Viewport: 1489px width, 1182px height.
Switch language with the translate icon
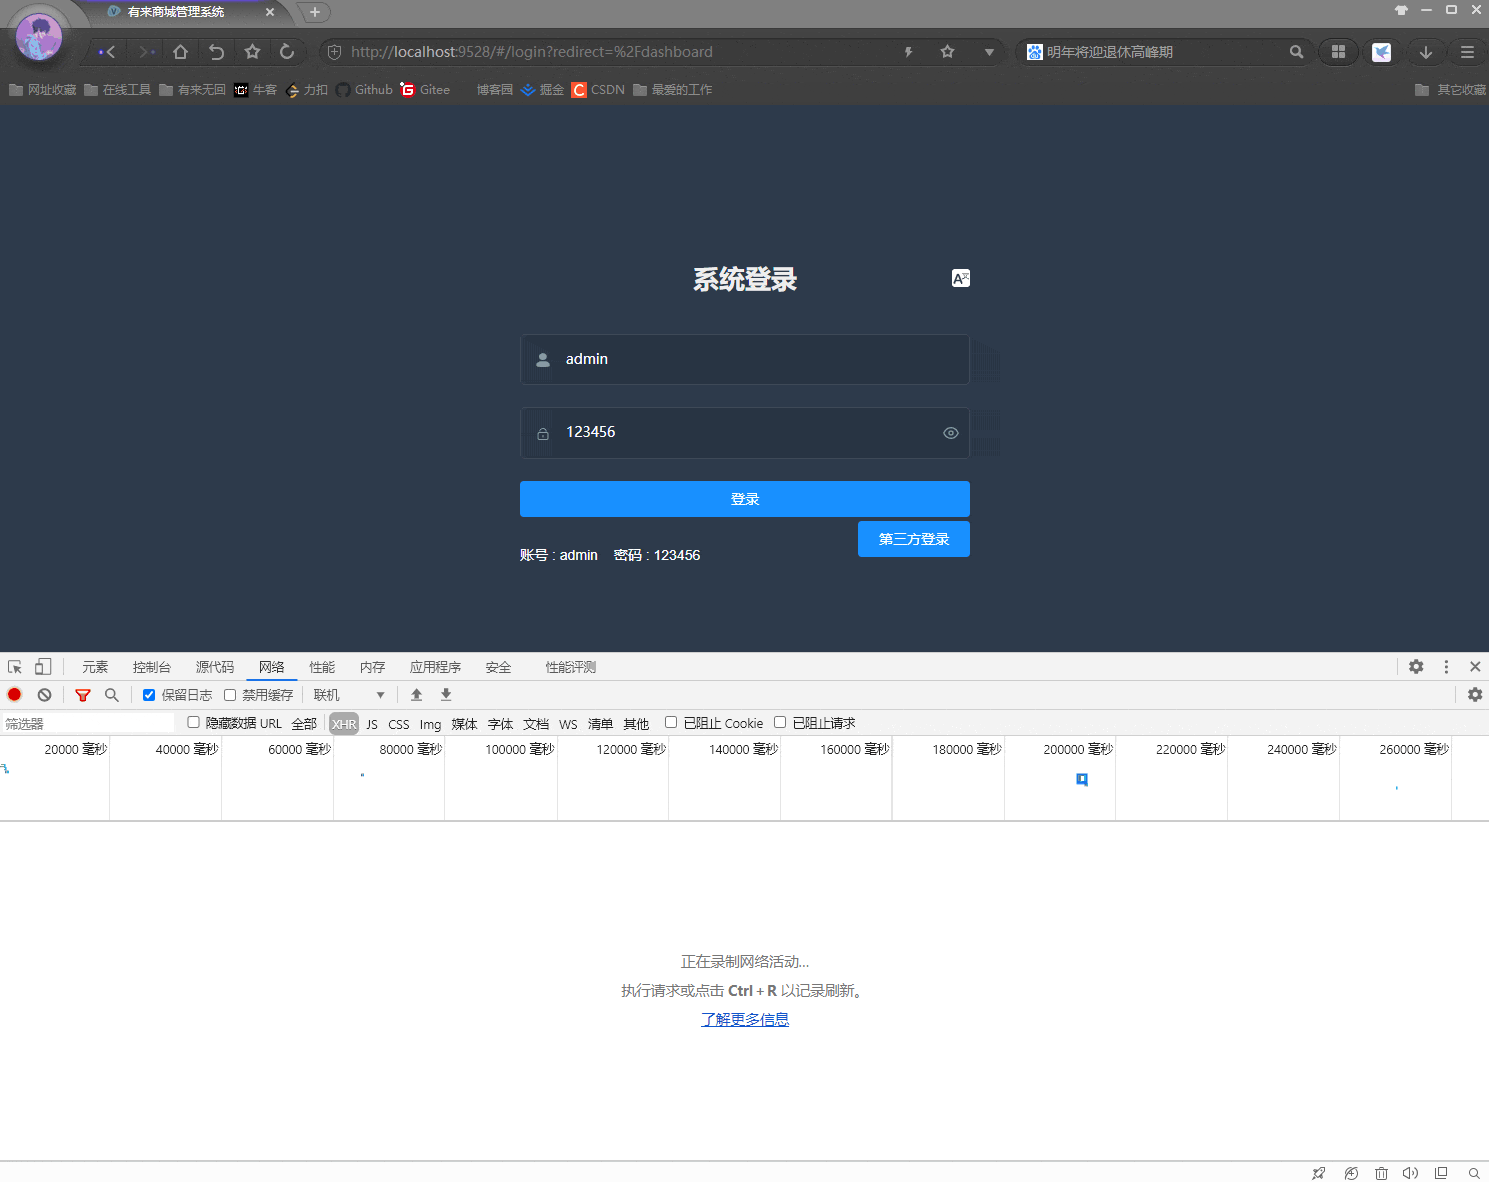click(961, 278)
